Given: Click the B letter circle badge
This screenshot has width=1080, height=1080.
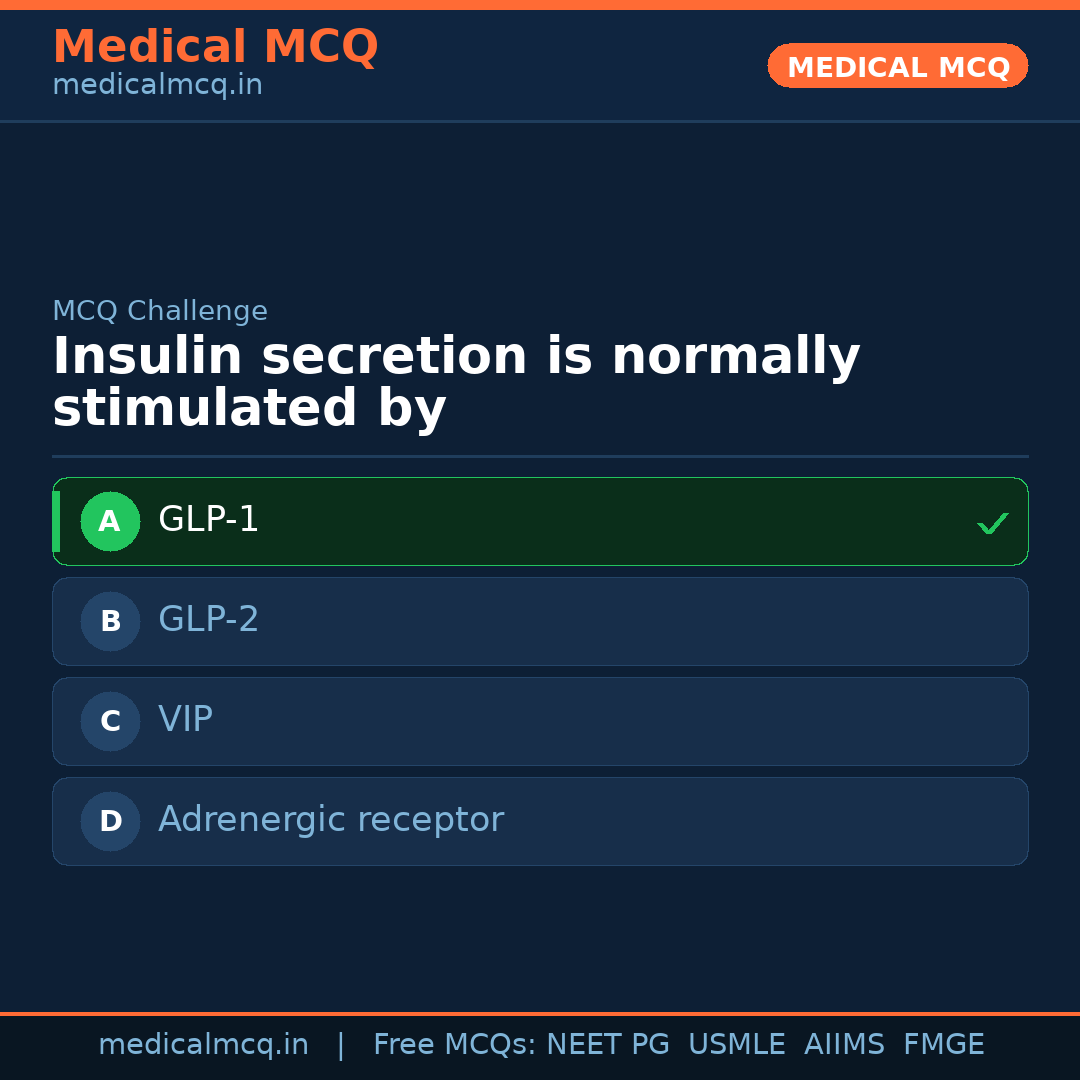Looking at the screenshot, I should pos(110,621).
